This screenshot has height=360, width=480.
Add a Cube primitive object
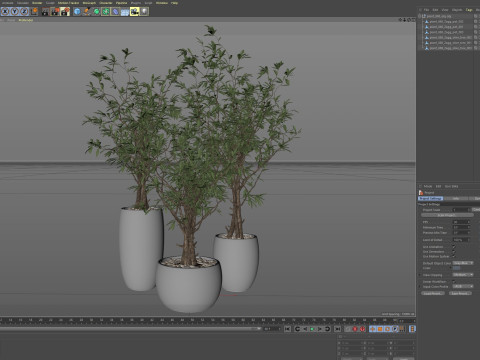coord(77,12)
